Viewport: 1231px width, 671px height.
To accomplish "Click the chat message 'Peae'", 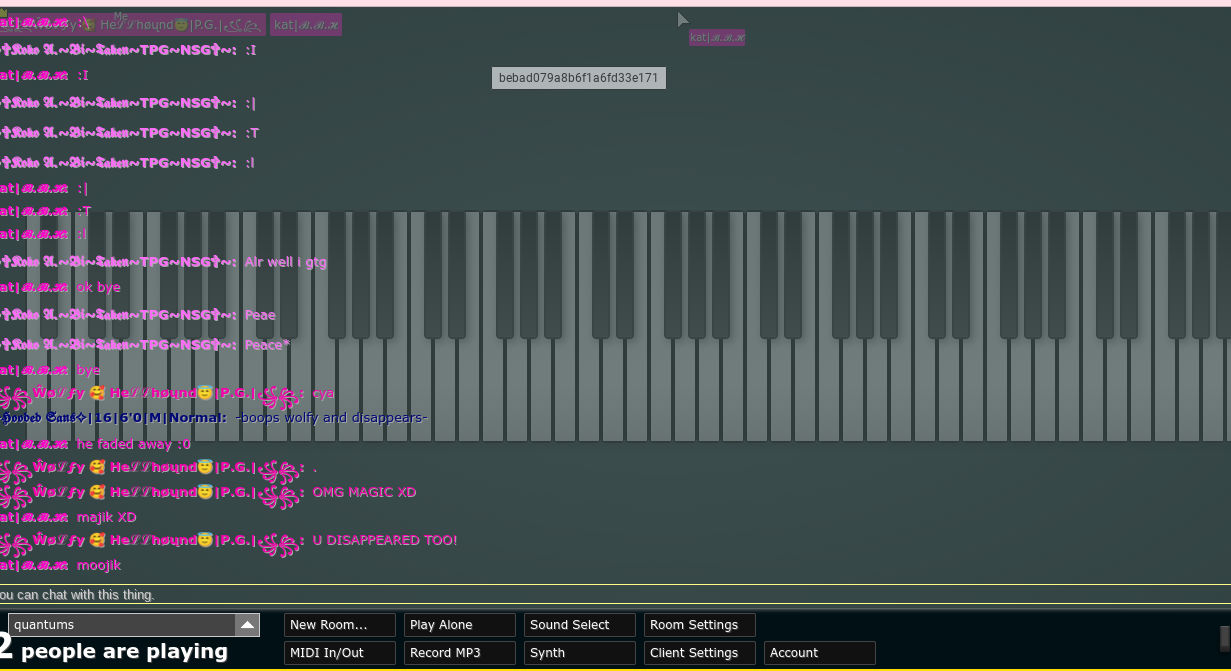I will tap(260, 315).
